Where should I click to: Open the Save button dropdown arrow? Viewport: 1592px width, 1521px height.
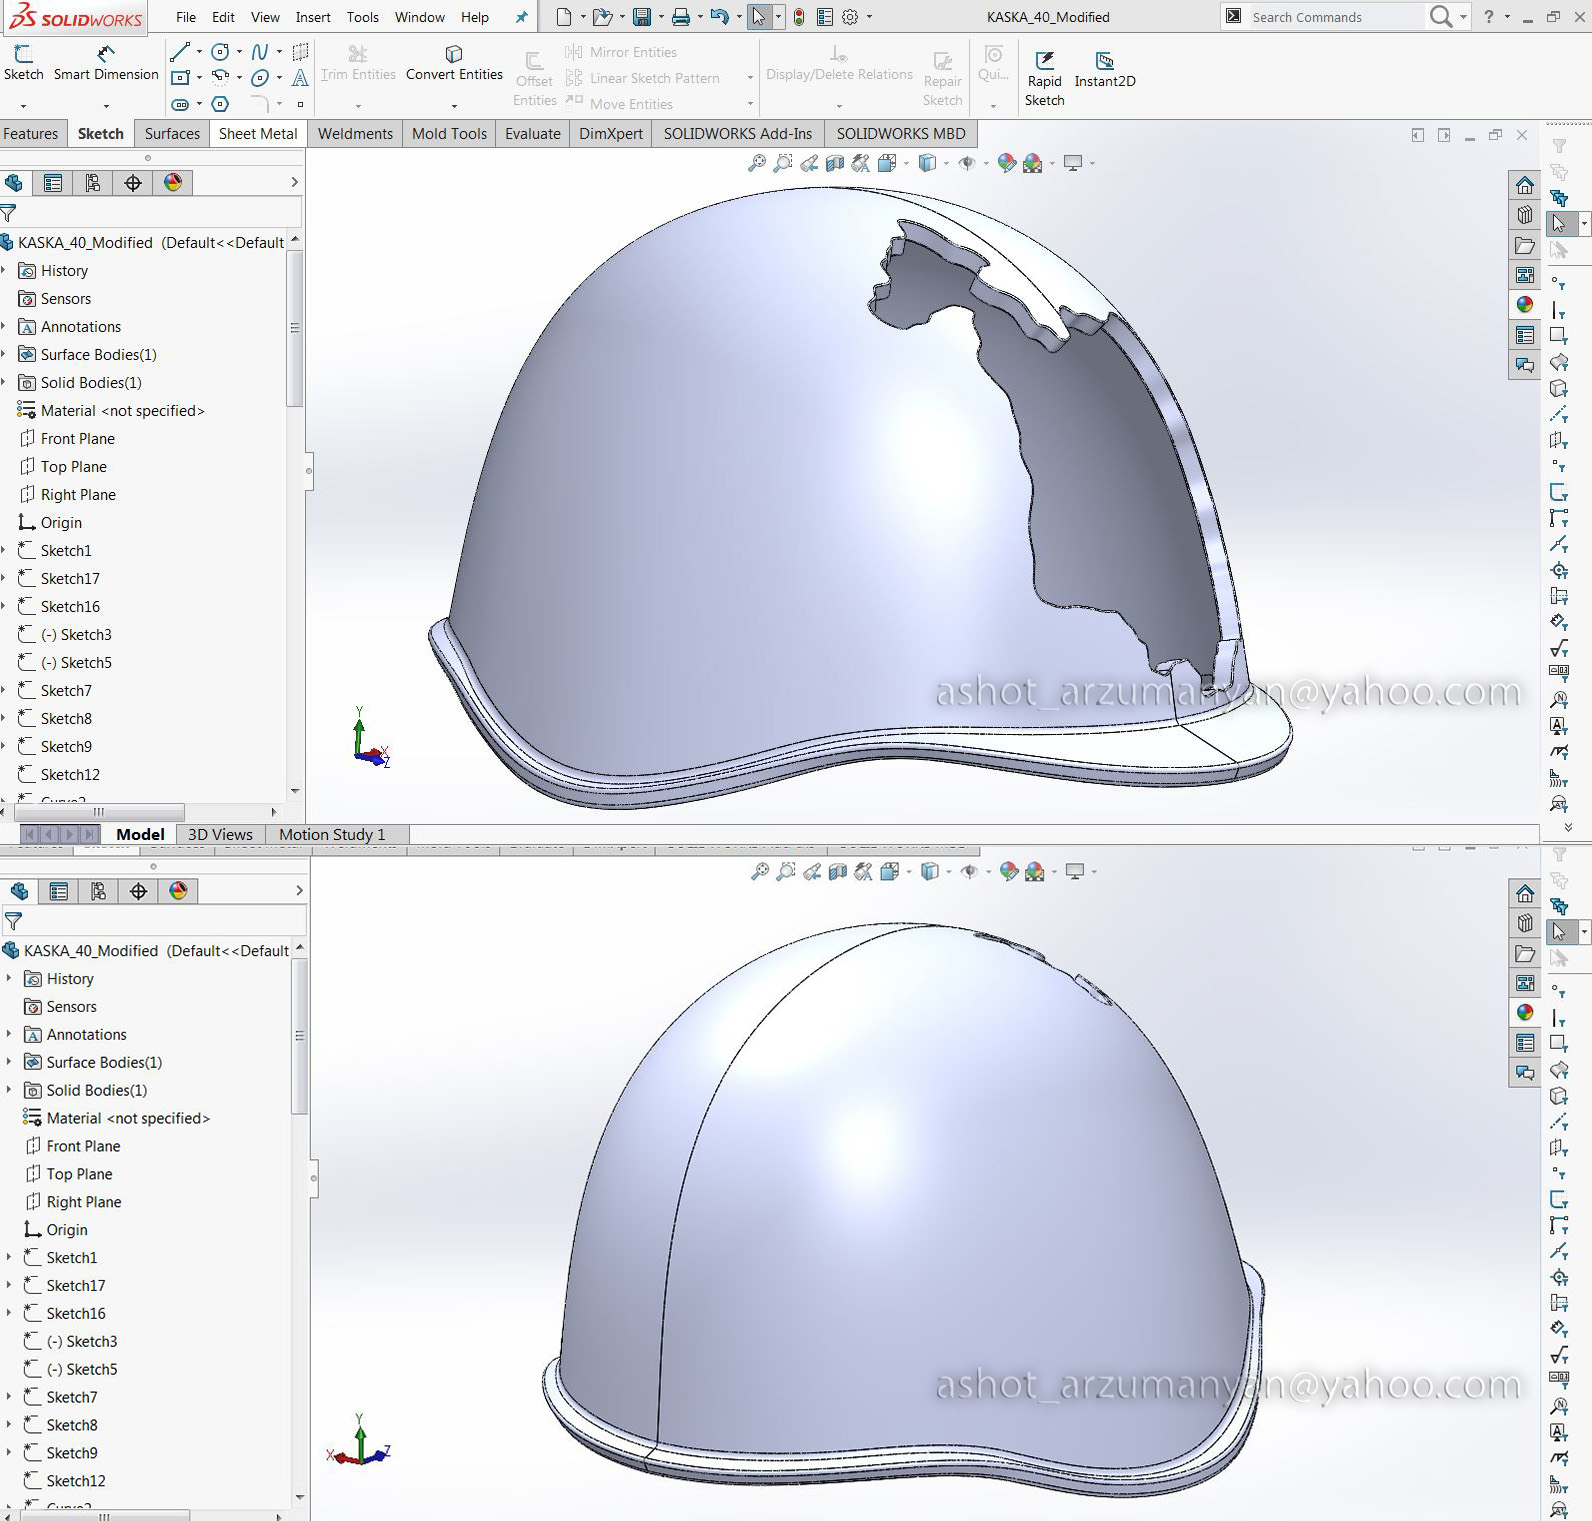(x=661, y=17)
